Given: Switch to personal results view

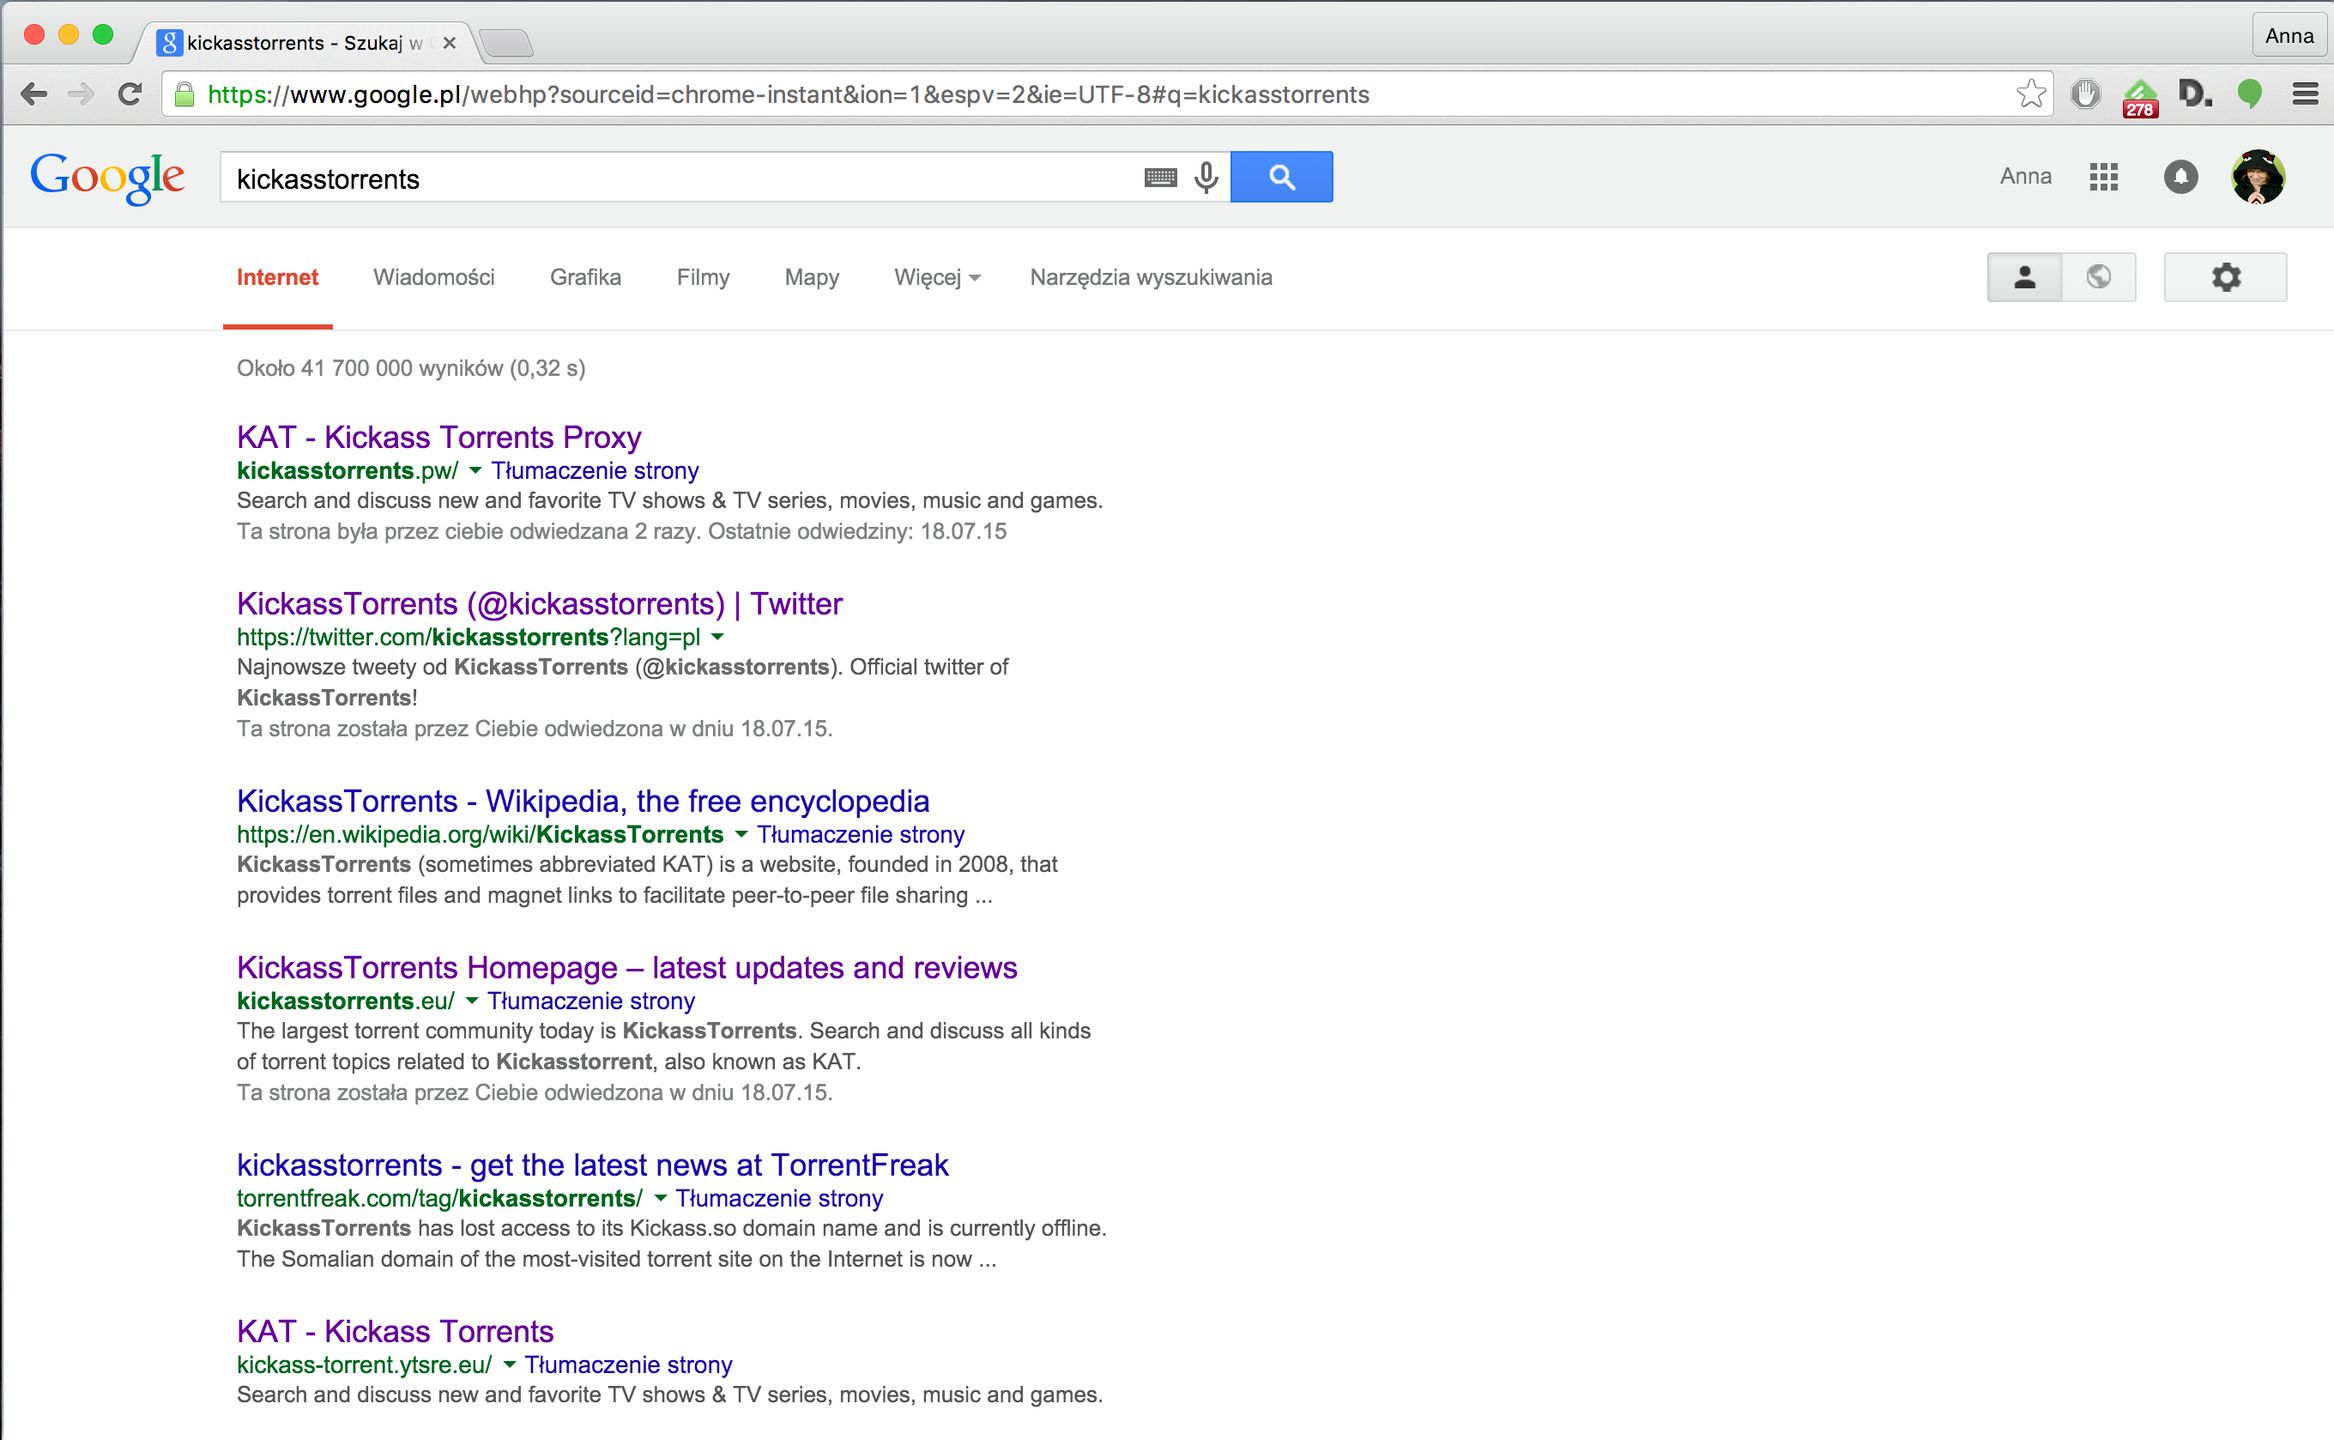Looking at the screenshot, I should coord(2024,277).
